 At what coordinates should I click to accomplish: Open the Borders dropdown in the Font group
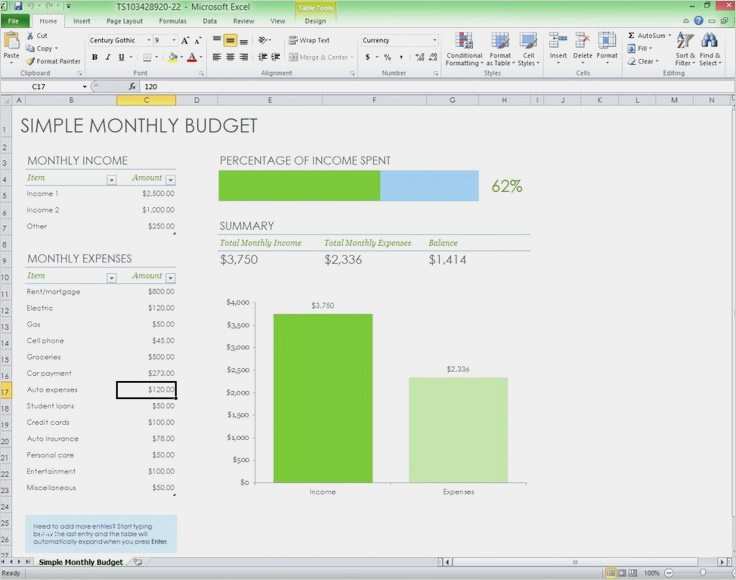tap(156, 57)
